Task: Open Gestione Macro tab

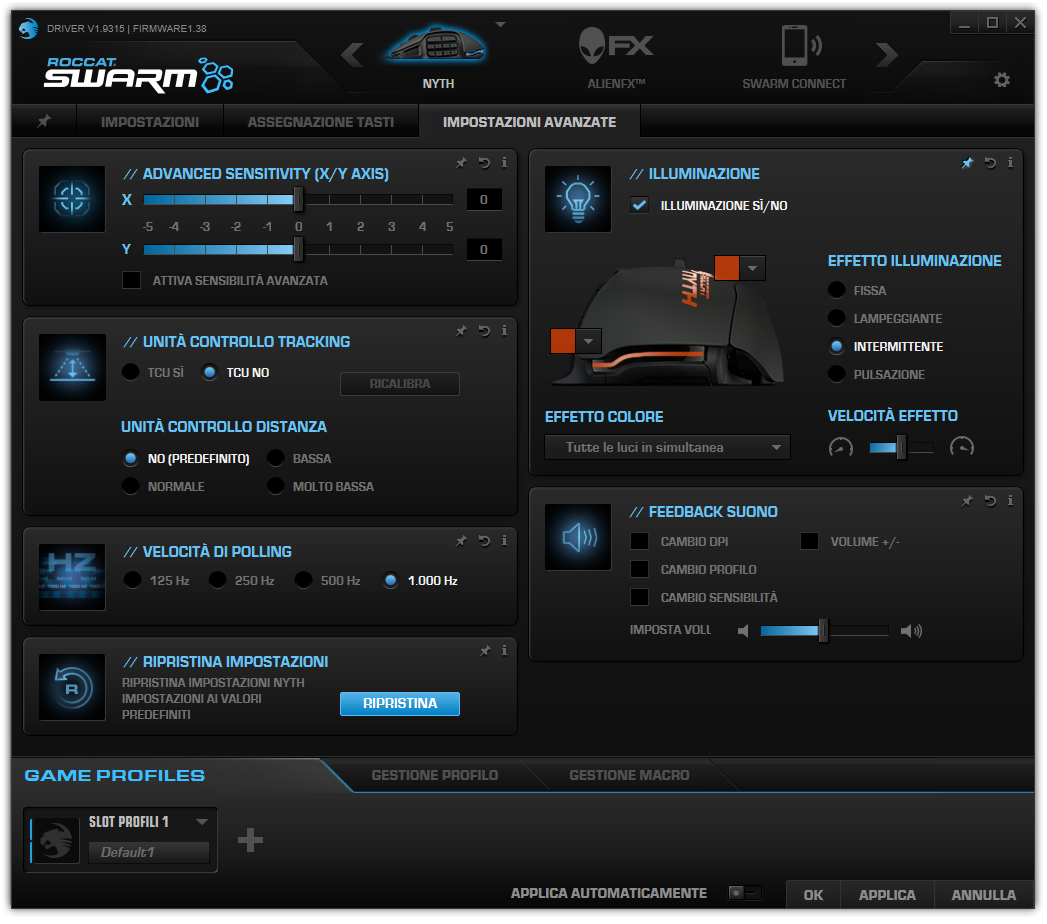Action: 629,775
